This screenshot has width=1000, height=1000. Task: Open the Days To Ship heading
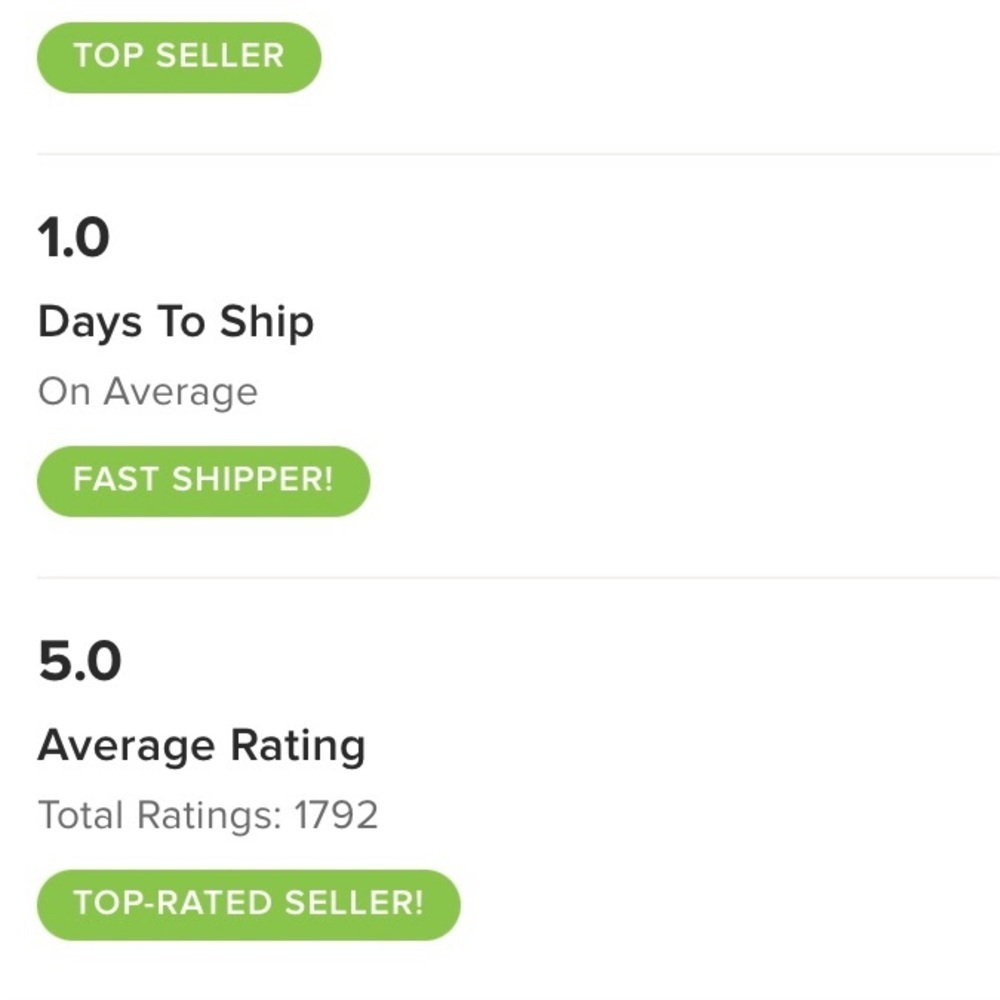coord(175,322)
